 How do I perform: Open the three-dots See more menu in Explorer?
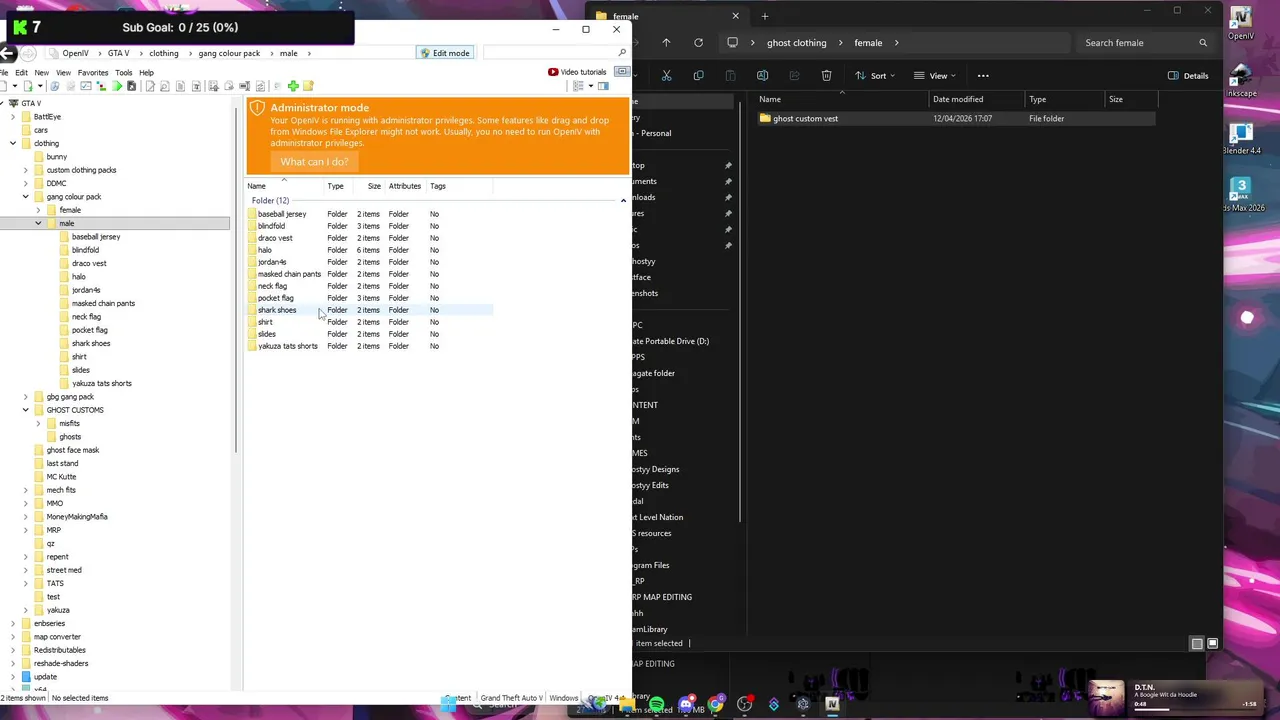click(983, 76)
